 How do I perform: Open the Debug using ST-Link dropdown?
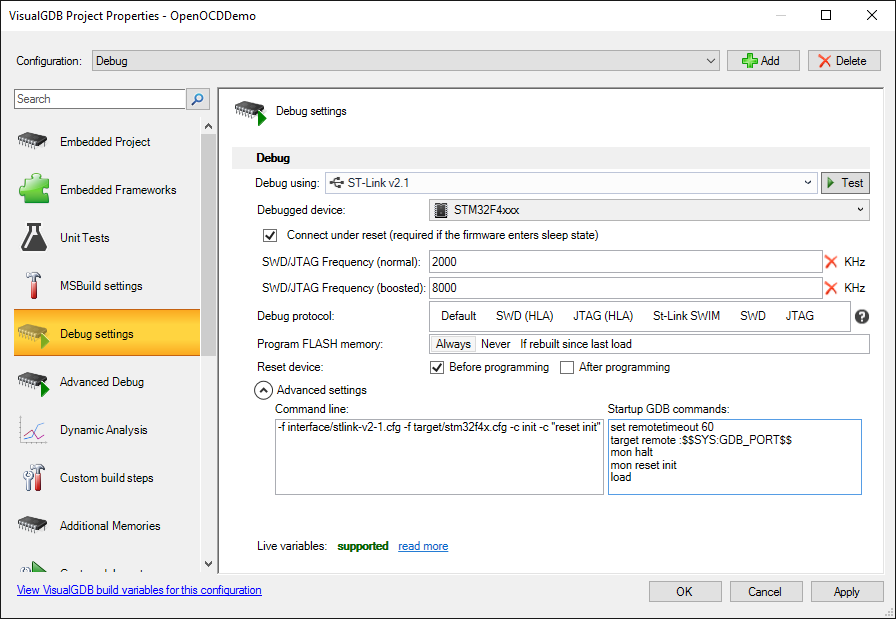pyautogui.click(x=571, y=183)
